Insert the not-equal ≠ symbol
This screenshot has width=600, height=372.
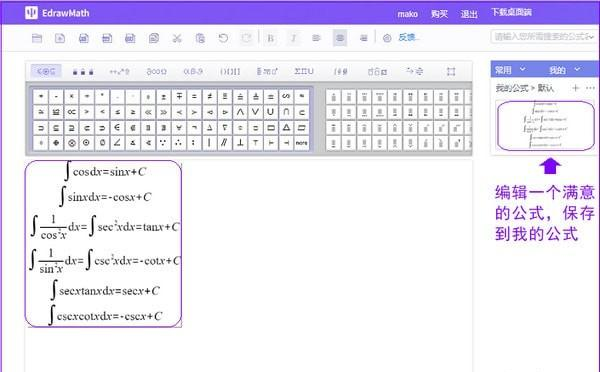[x=209, y=96]
